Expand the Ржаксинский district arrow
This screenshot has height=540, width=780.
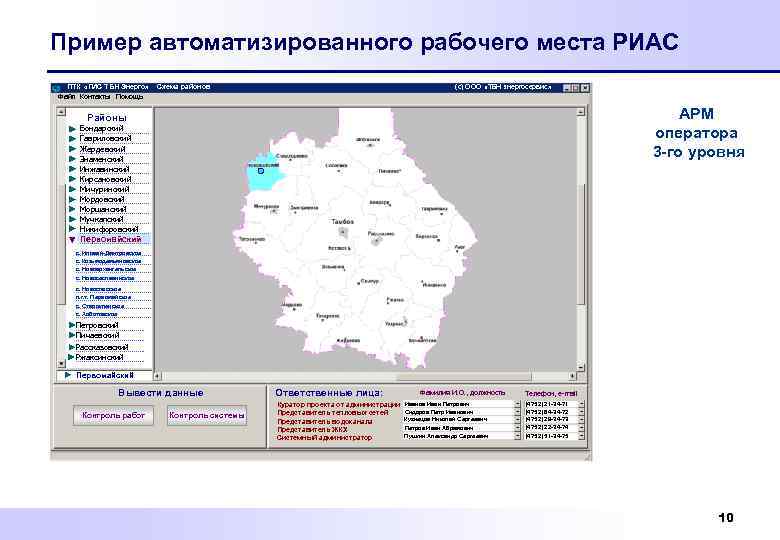click(71, 358)
